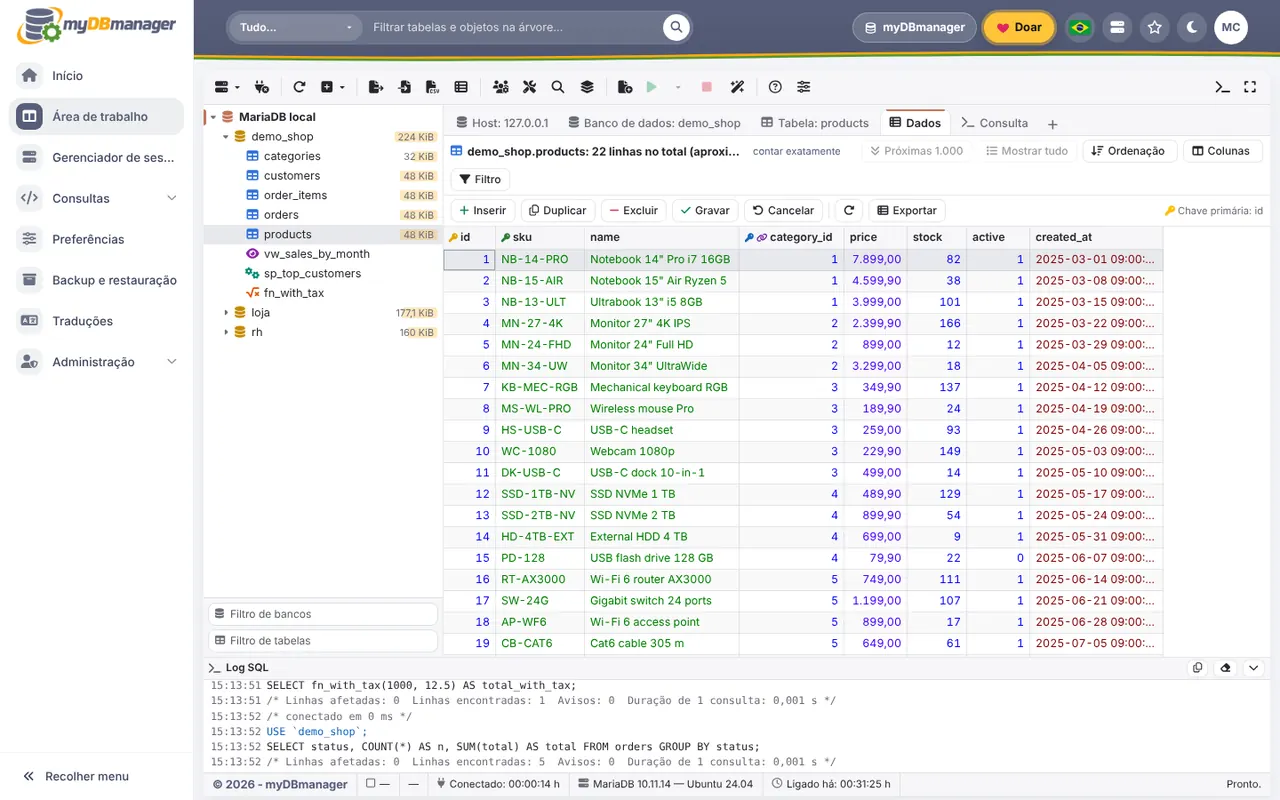Expand the loja database node

[x=226, y=313]
